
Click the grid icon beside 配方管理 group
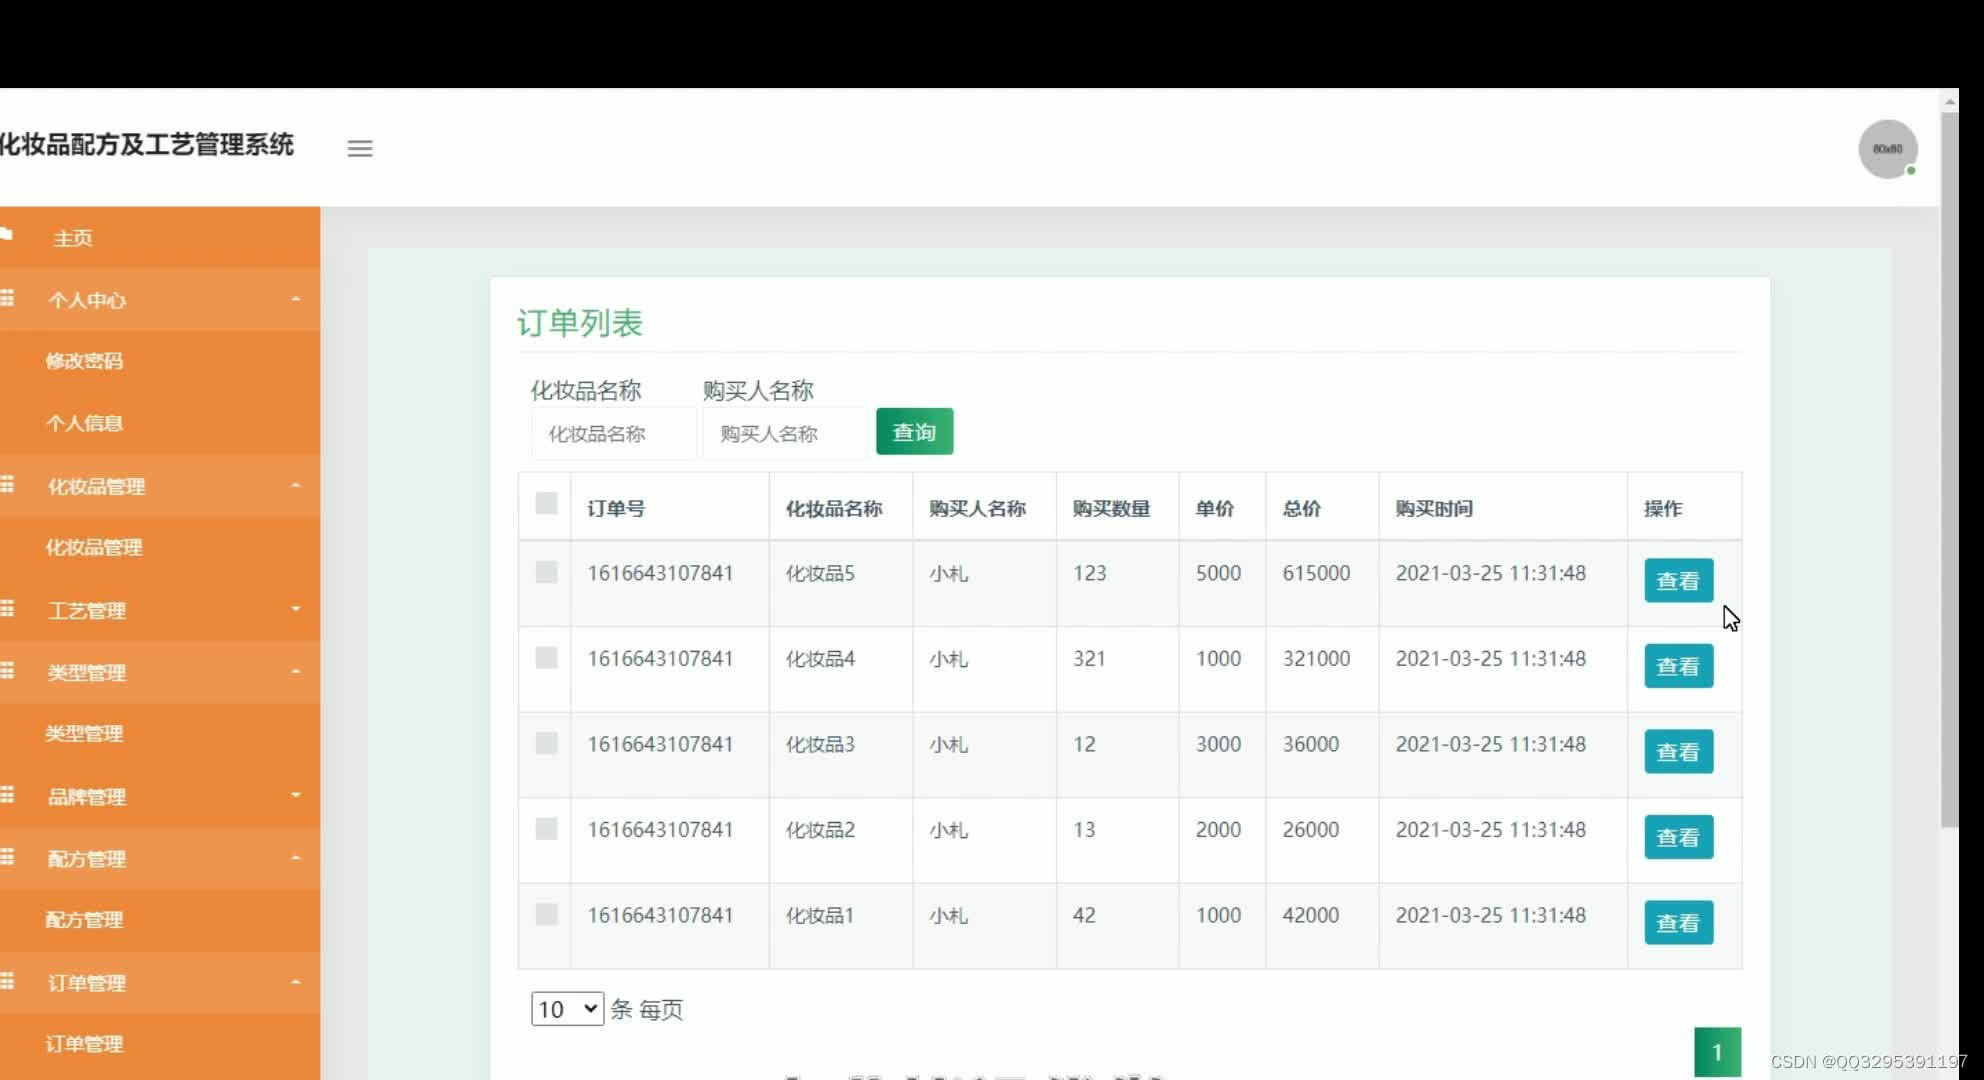pyautogui.click(x=8, y=856)
